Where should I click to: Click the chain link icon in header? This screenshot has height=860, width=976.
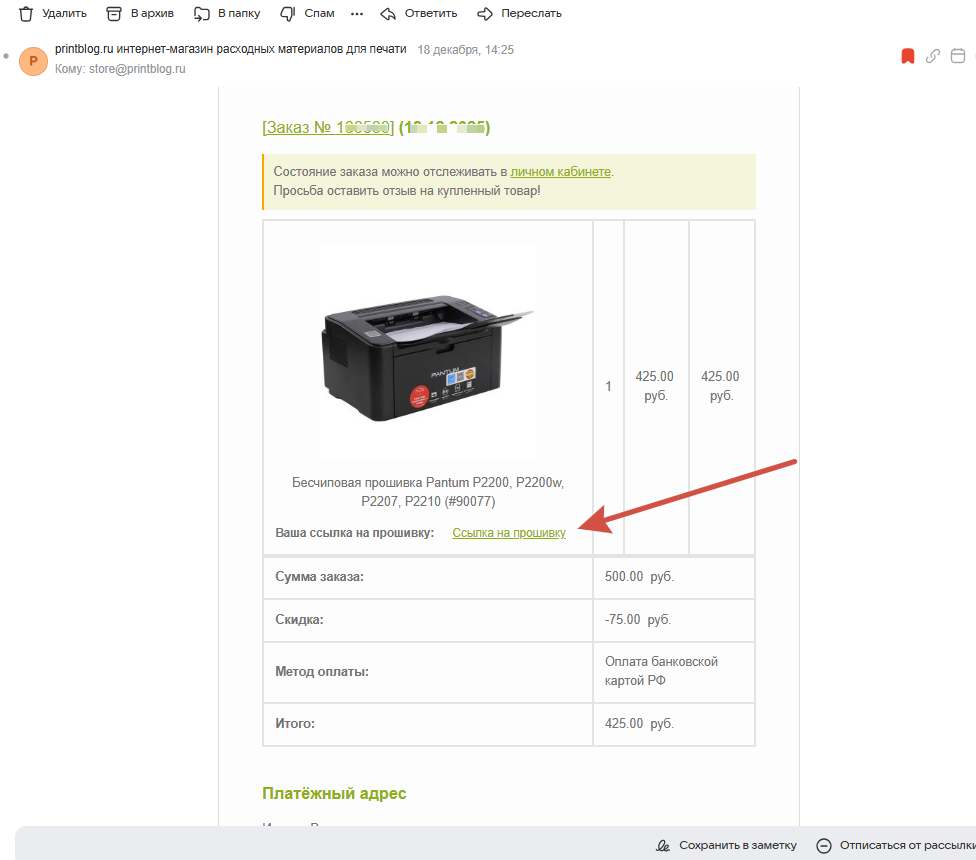tap(933, 56)
